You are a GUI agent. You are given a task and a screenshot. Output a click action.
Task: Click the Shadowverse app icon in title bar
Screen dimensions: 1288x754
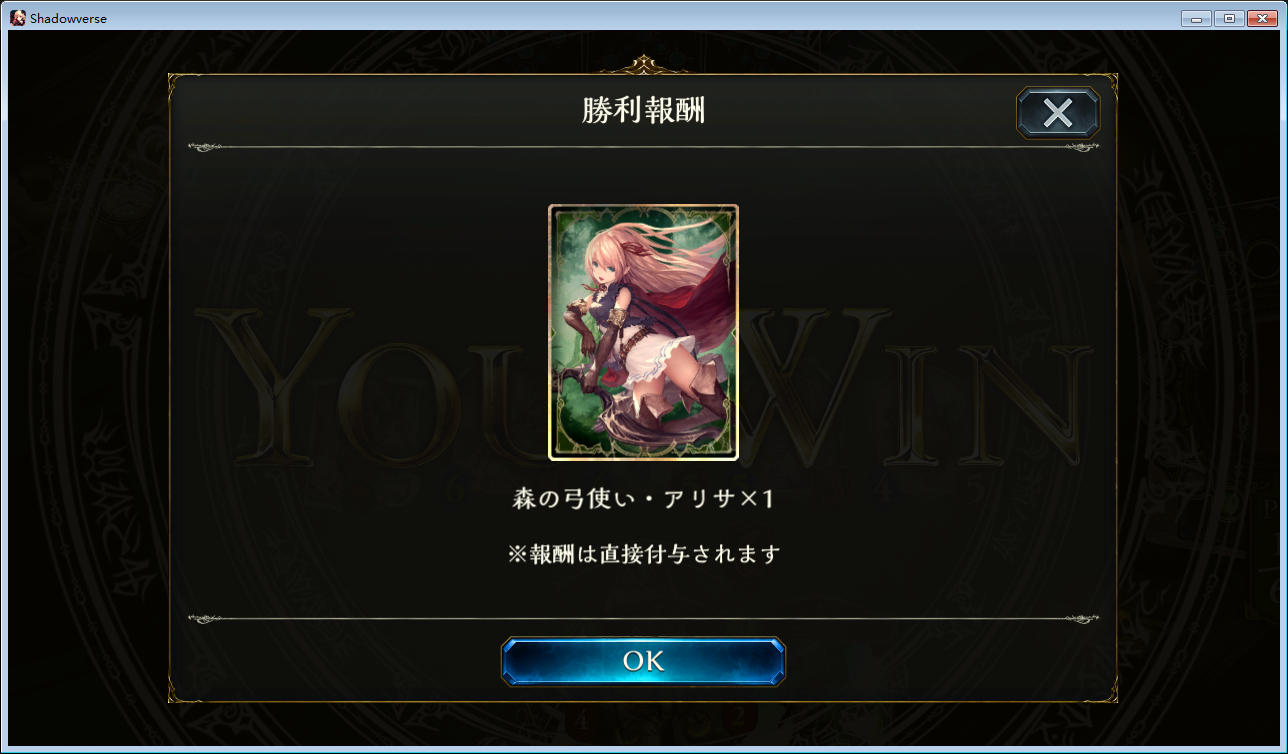(18, 18)
